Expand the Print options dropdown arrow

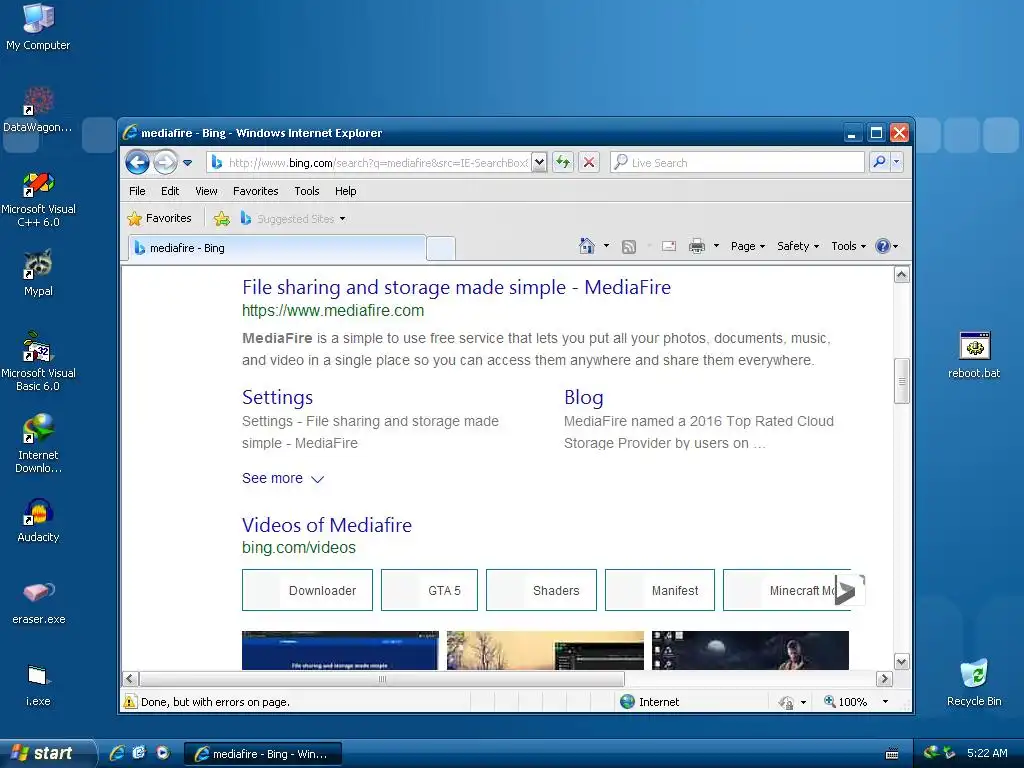(x=716, y=246)
